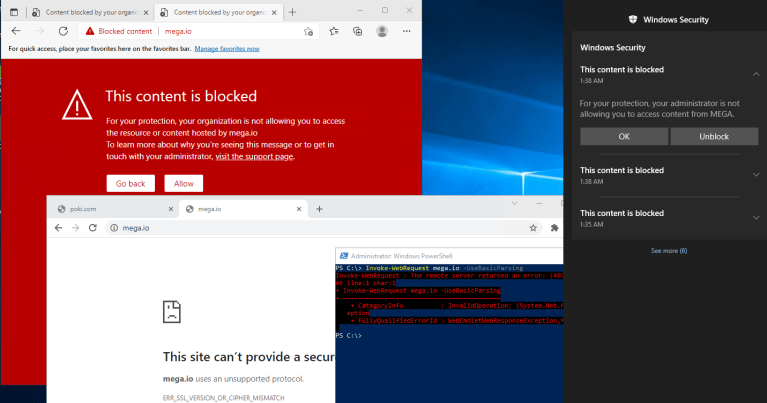Open Edge settings and more menu
This screenshot has width=767, height=403.
click(406, 31)
